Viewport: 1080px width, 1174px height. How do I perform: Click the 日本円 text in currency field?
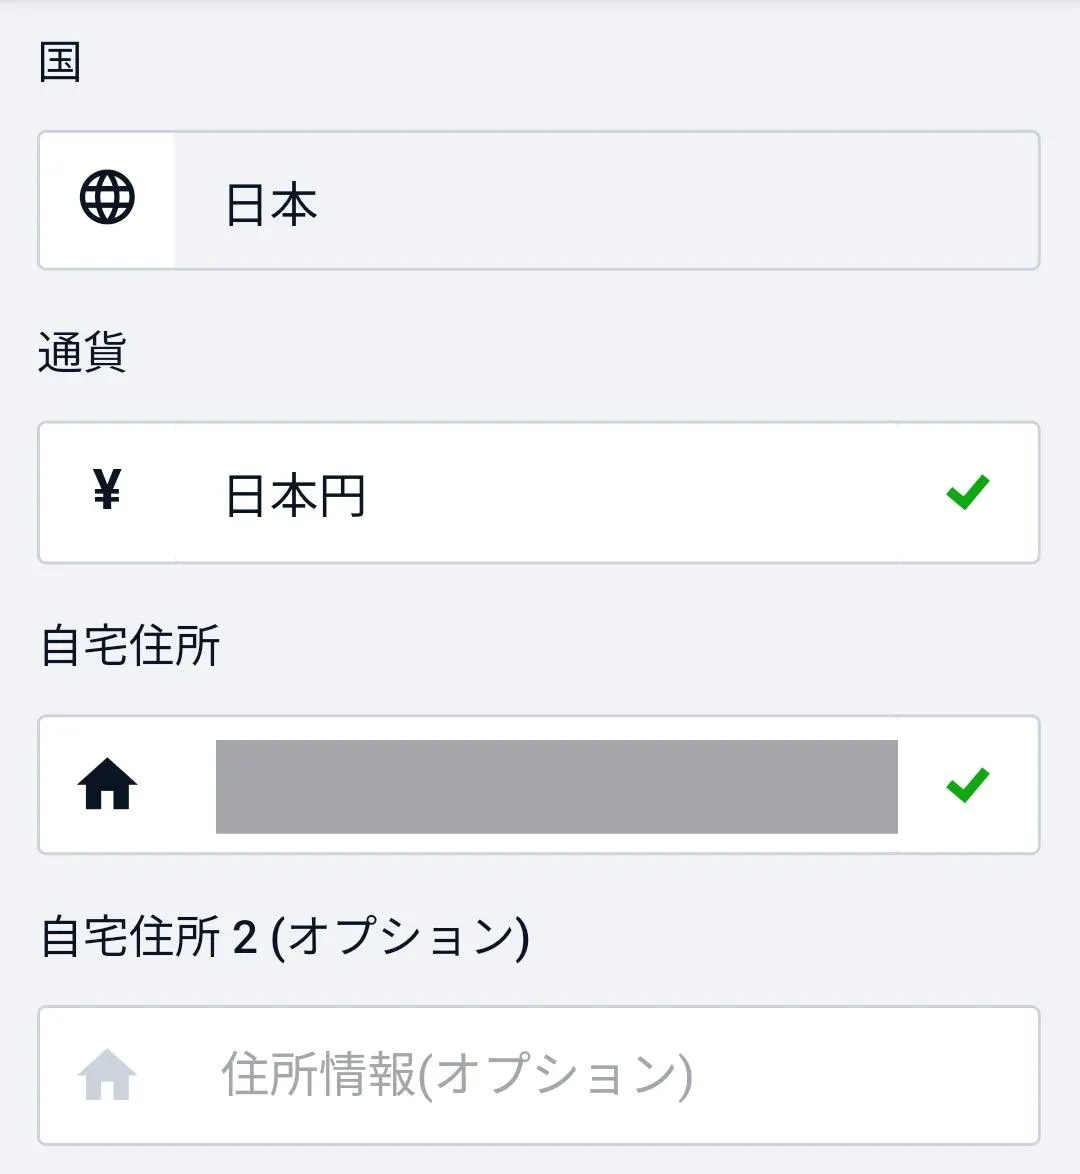(296, 496)
